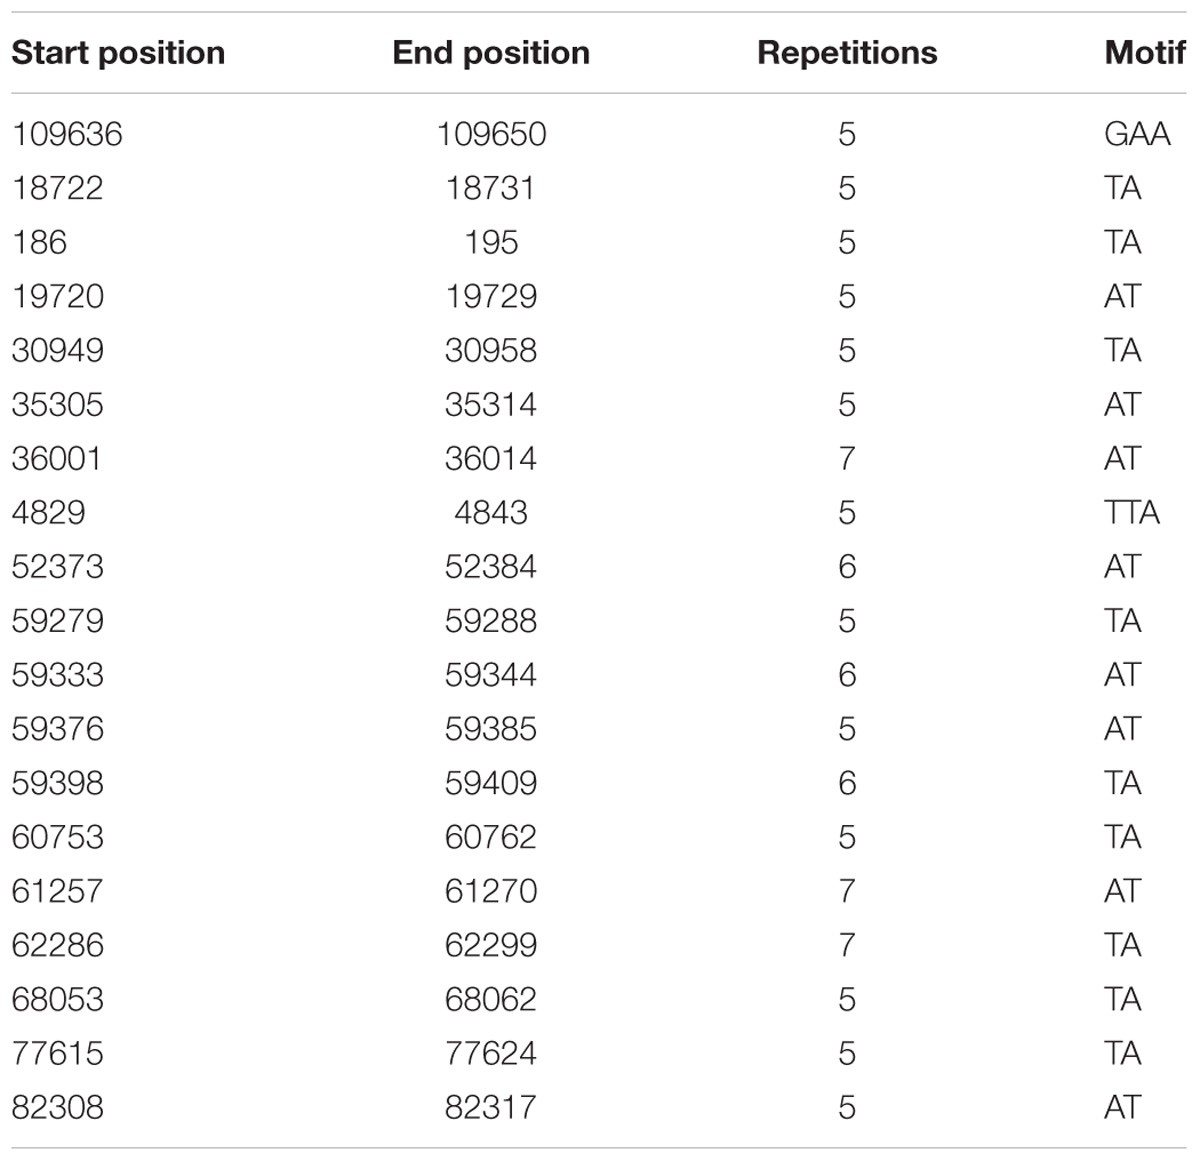Viewport: 1200px width, 1161px height.
Task: Click end position 59344
Action: click(491, 674)
